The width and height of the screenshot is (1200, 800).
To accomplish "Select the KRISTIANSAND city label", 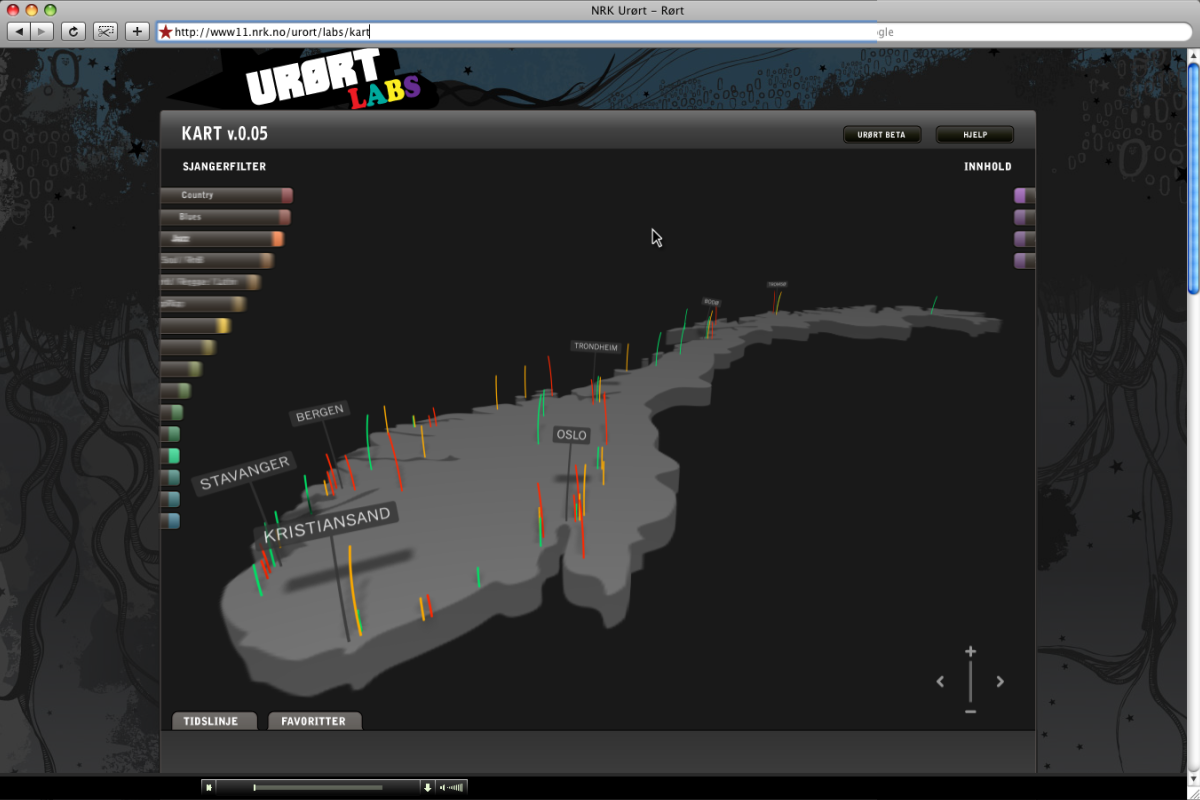I will coord(329,524).
